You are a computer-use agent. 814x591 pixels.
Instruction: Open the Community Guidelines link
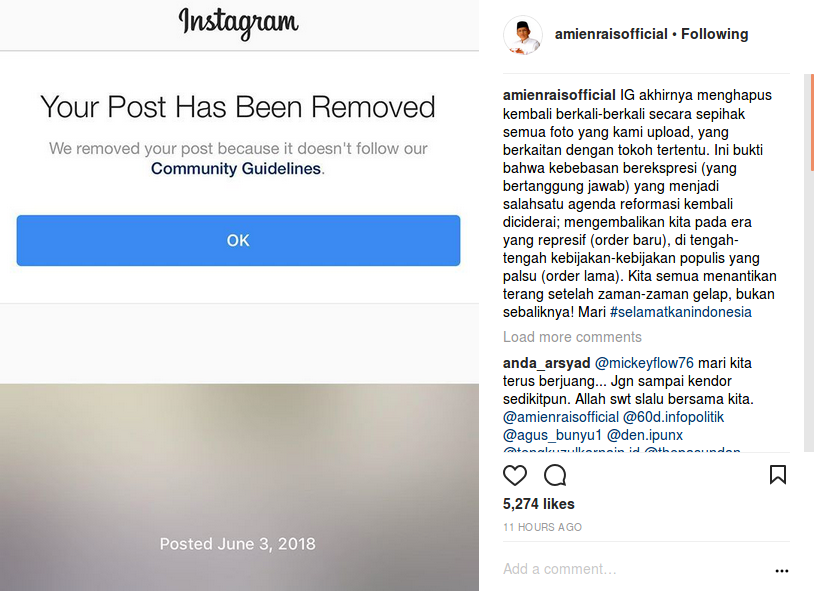pos(236,169)
